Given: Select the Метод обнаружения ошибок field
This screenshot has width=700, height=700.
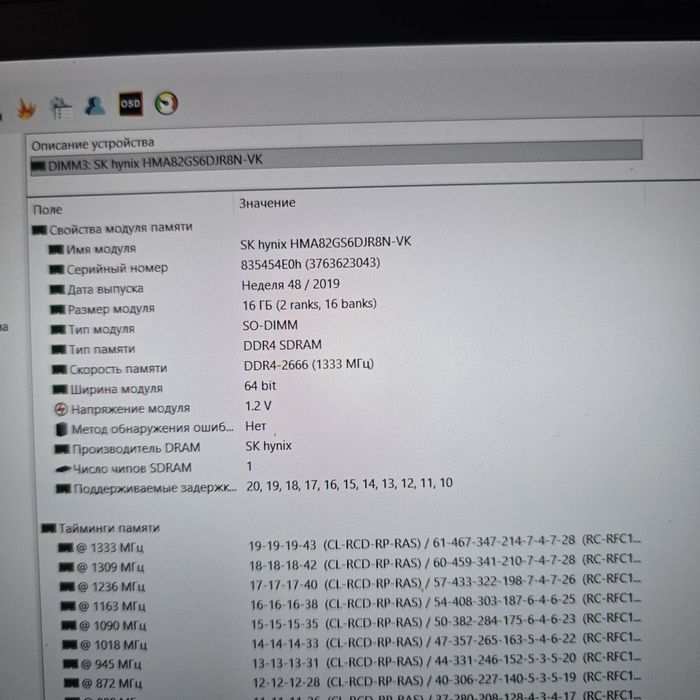Looking at the screenshot, I should click(144, 429).
